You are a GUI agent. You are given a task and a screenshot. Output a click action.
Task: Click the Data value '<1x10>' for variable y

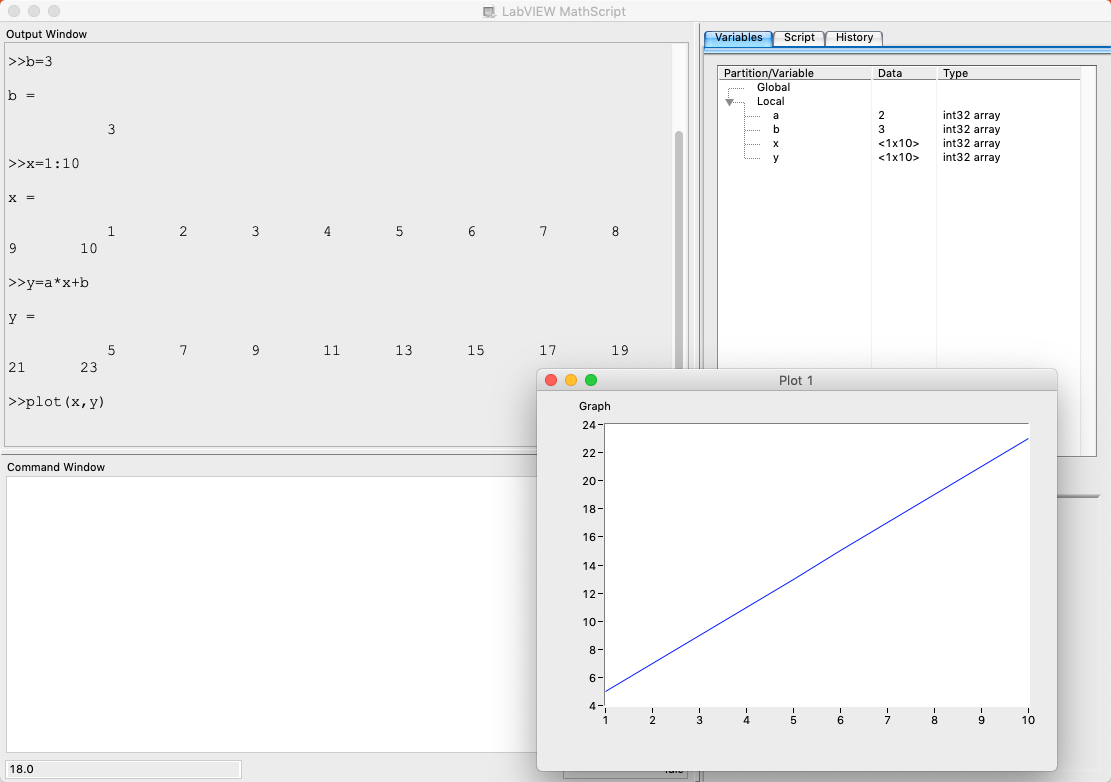(x=898, y=158)
